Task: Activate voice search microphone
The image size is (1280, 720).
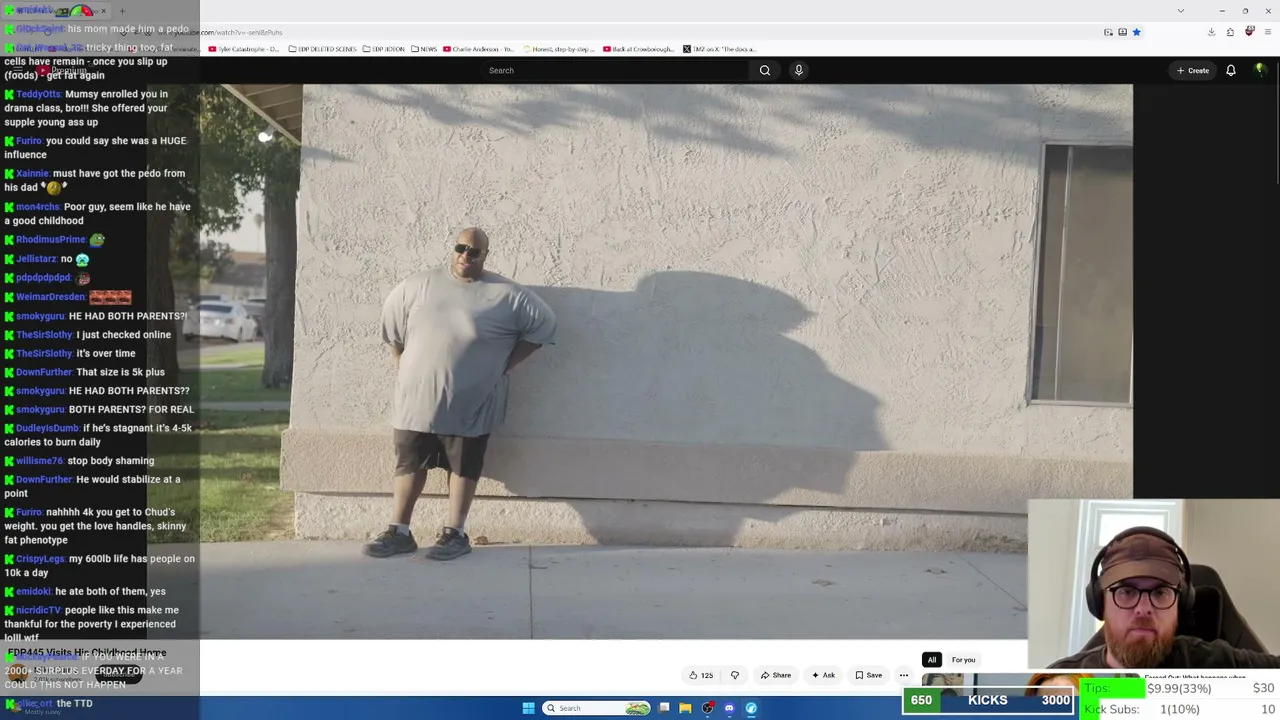Action: [x=798, y=70]
